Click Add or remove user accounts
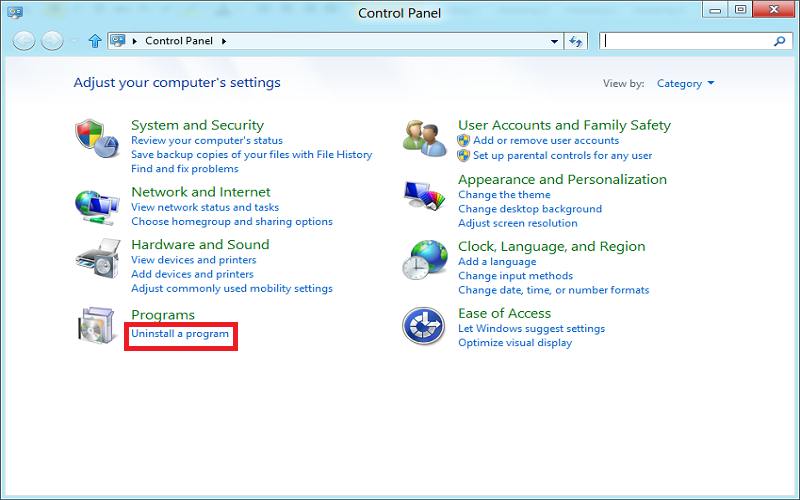The height and width of the screenshot is (500, 800). pyautogui.click(x=546, y=140)
